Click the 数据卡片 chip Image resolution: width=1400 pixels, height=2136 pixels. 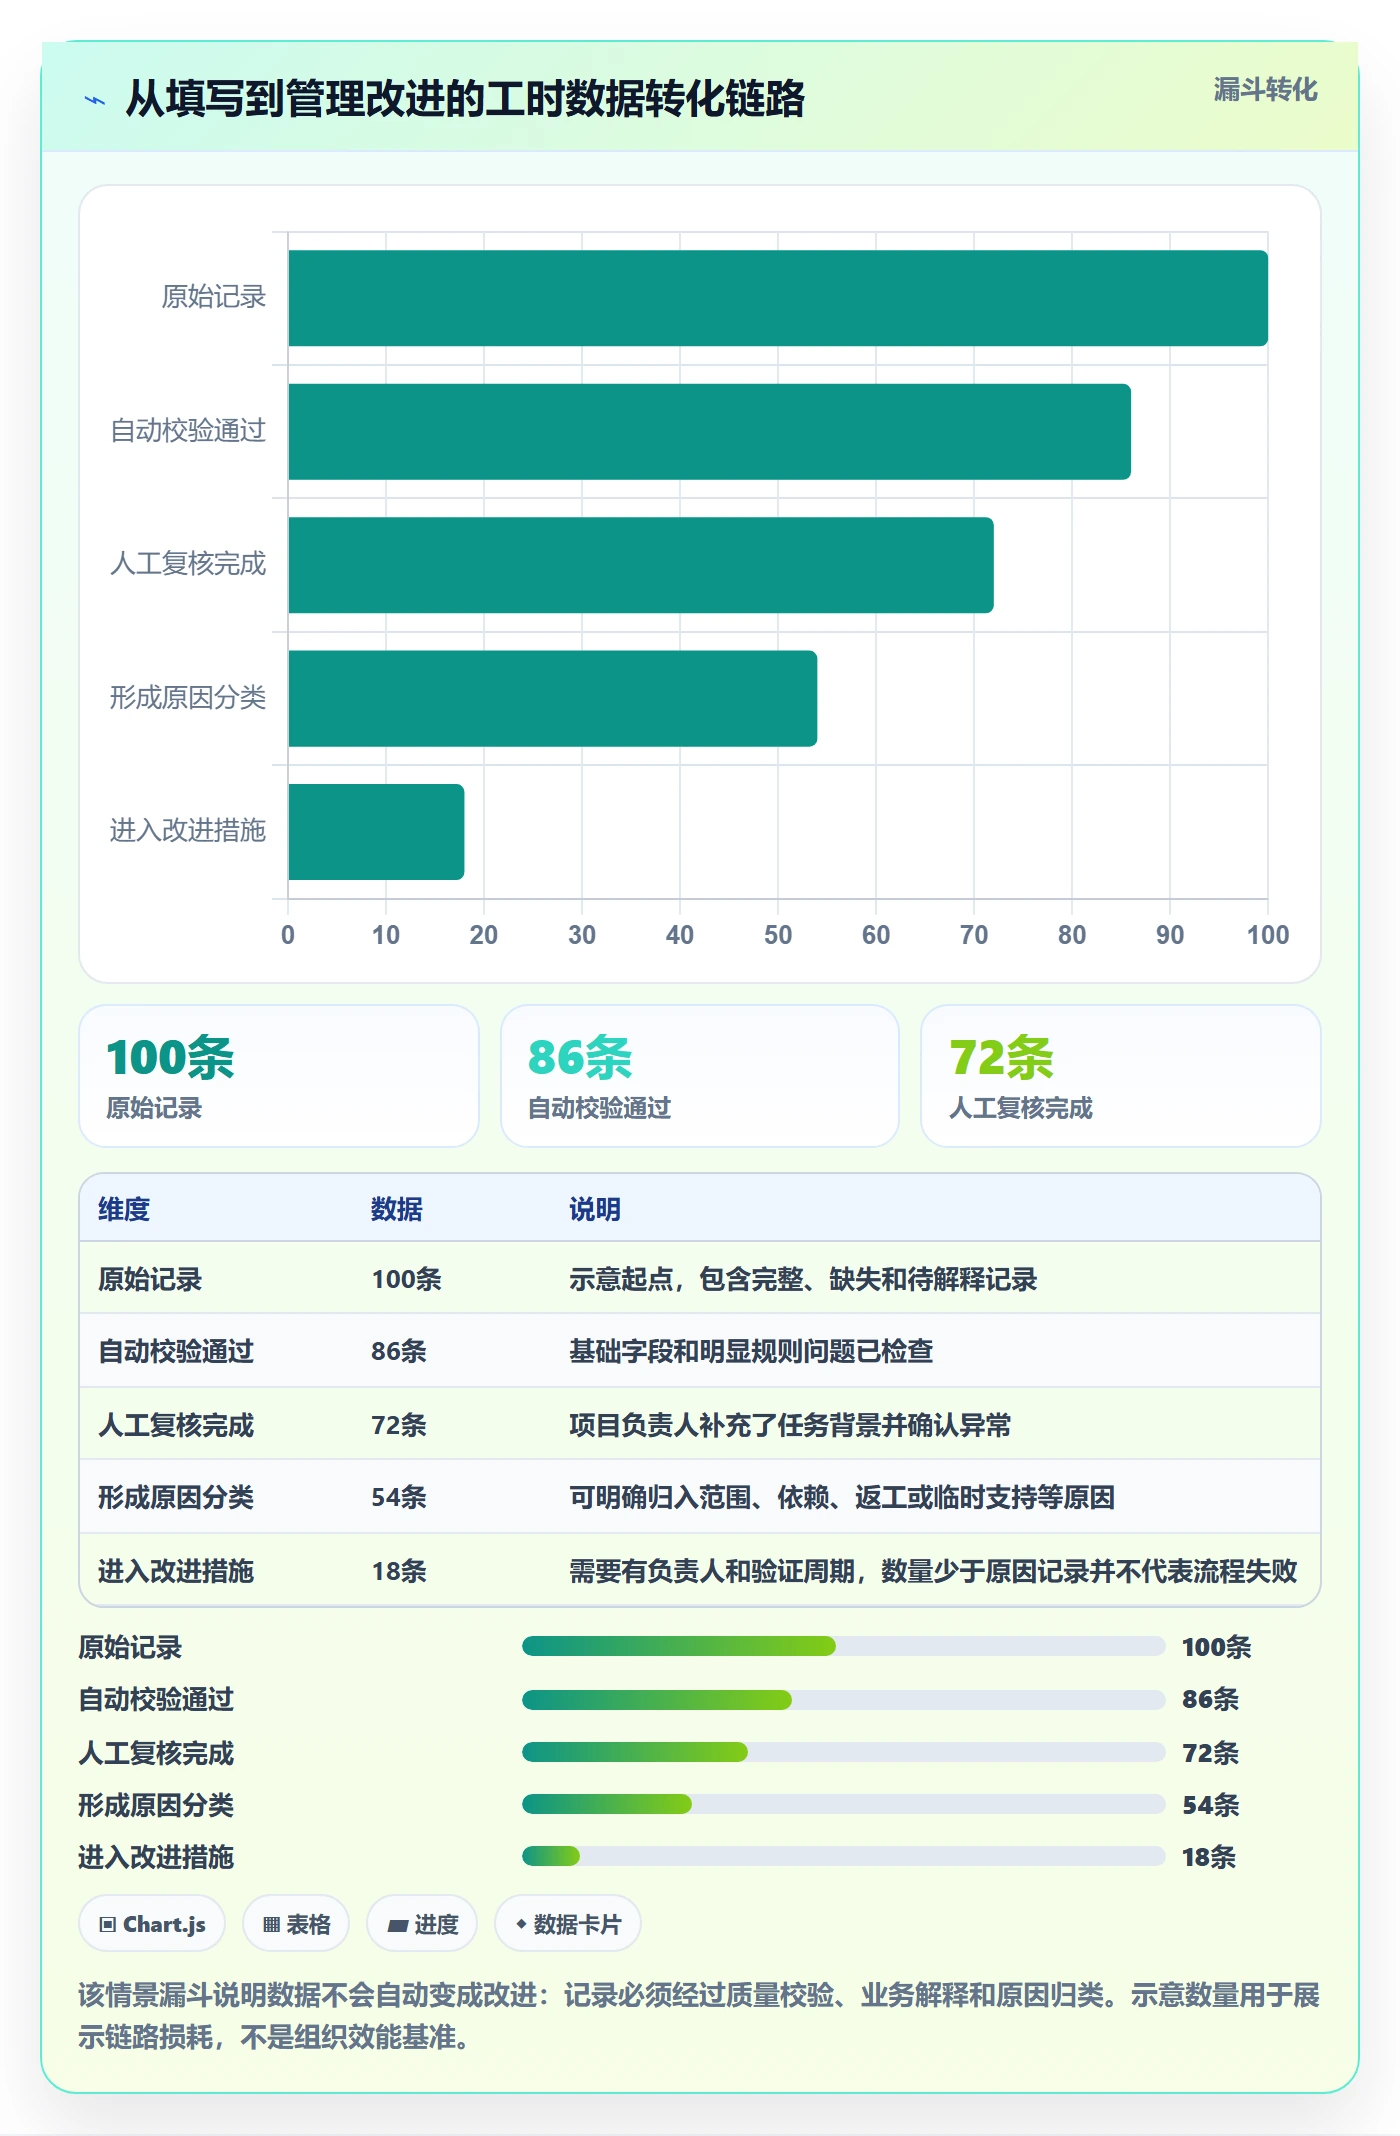(568, 1923)
